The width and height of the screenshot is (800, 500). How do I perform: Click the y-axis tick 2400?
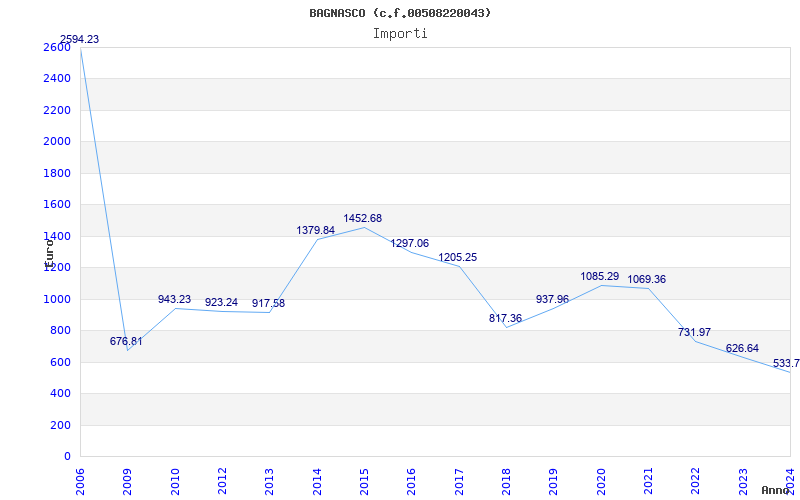pyautogui.click(x=57, y=79)
